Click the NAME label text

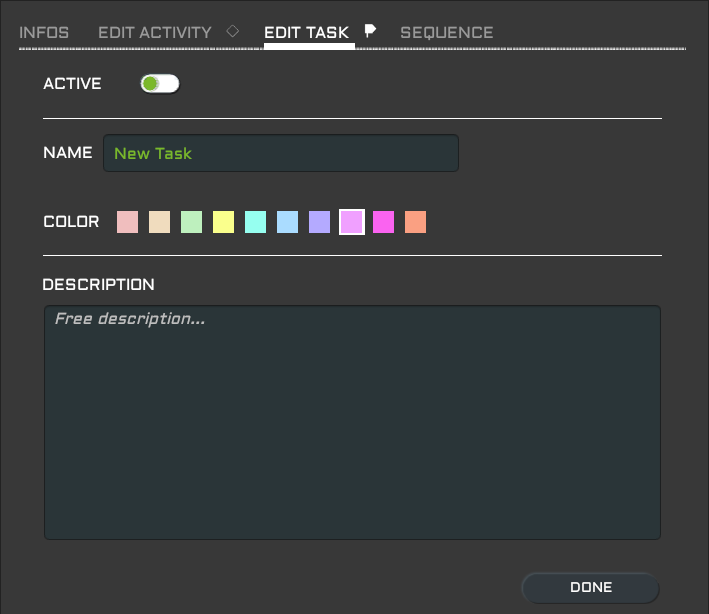click(x=68, y=153)
